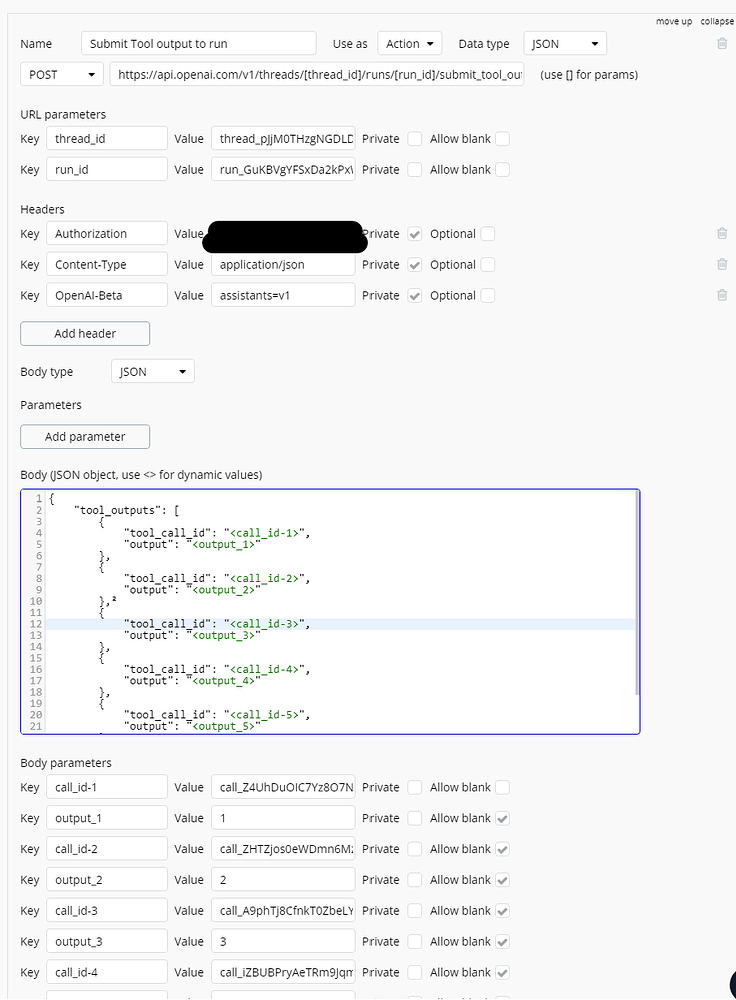Image resolution: width=736 pixels, height=1000 pixels.
Task: Toggle Private for run_id parameter
Action: pyautogui.click(x=415, y=170)
